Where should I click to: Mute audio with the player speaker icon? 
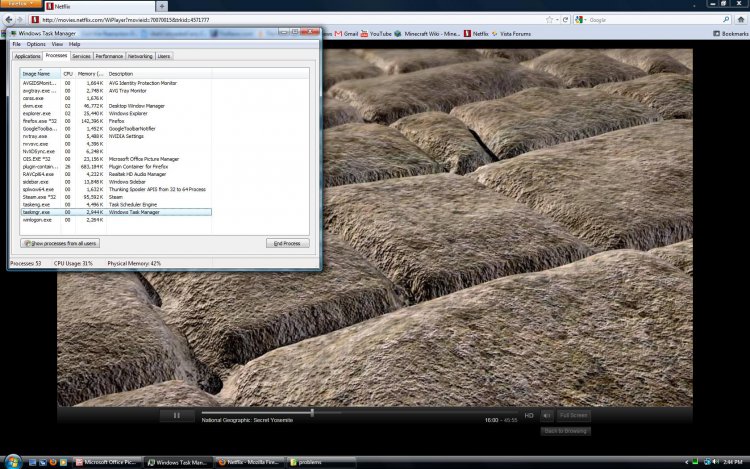click(547, 415)
